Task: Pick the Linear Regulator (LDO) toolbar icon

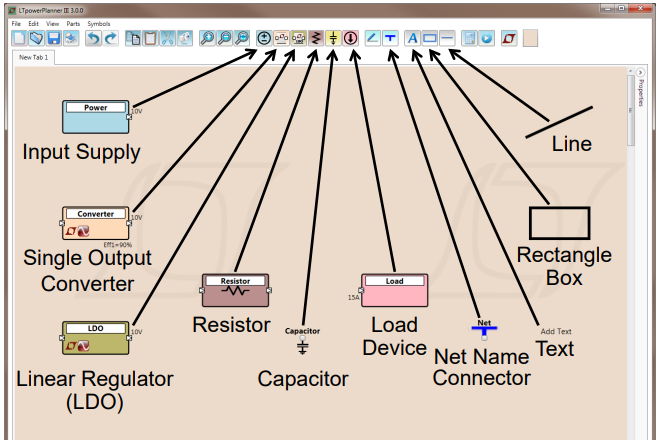Action: (x=298, y=38)
